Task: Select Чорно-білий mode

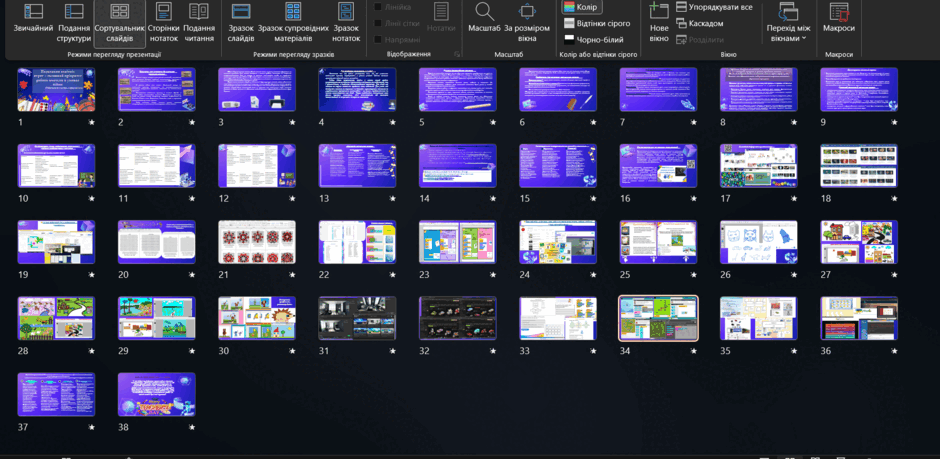Action: click(593, 40)
